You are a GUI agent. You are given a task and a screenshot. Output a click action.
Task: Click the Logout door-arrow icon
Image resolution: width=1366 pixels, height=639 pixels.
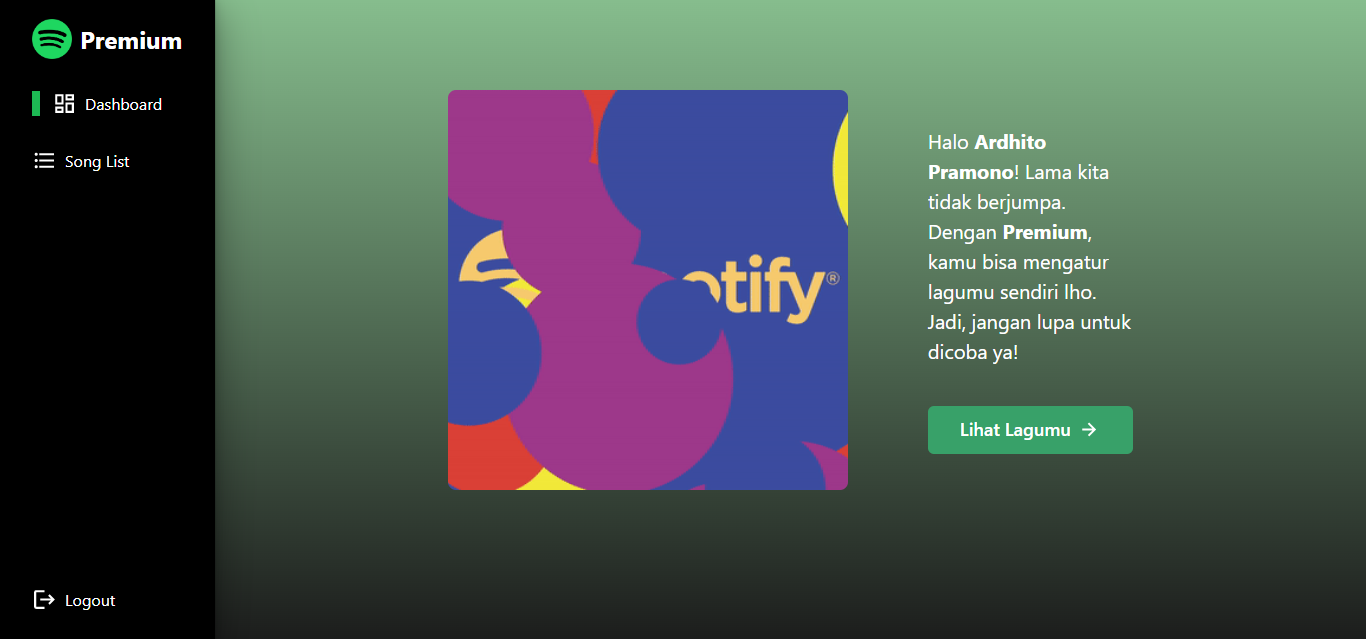44,600
